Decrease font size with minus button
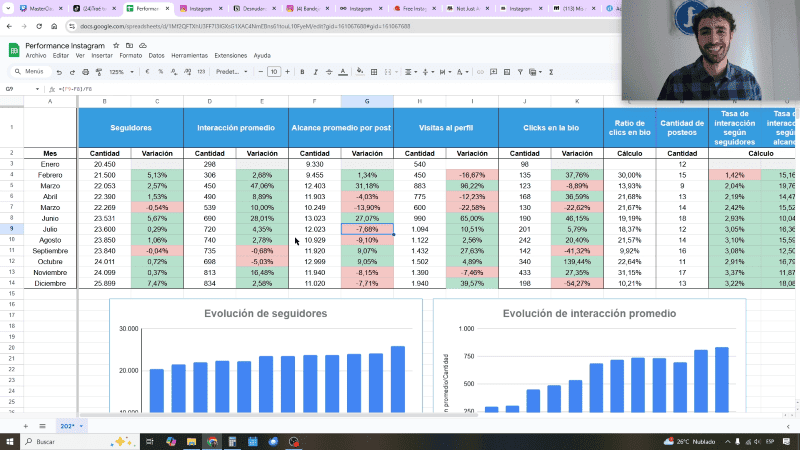 coord(261,72)
